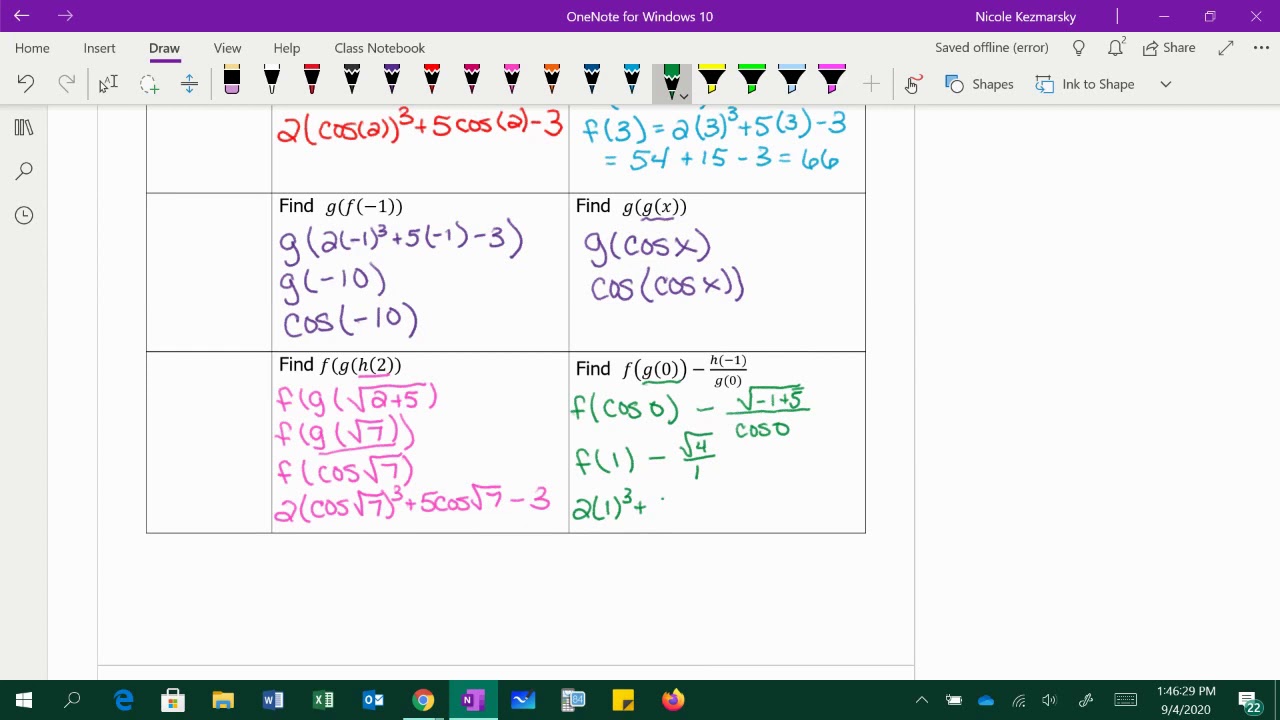Choose the yellow highlighter
This screenshot has width=1280, height=720.
tap(712, 80)
